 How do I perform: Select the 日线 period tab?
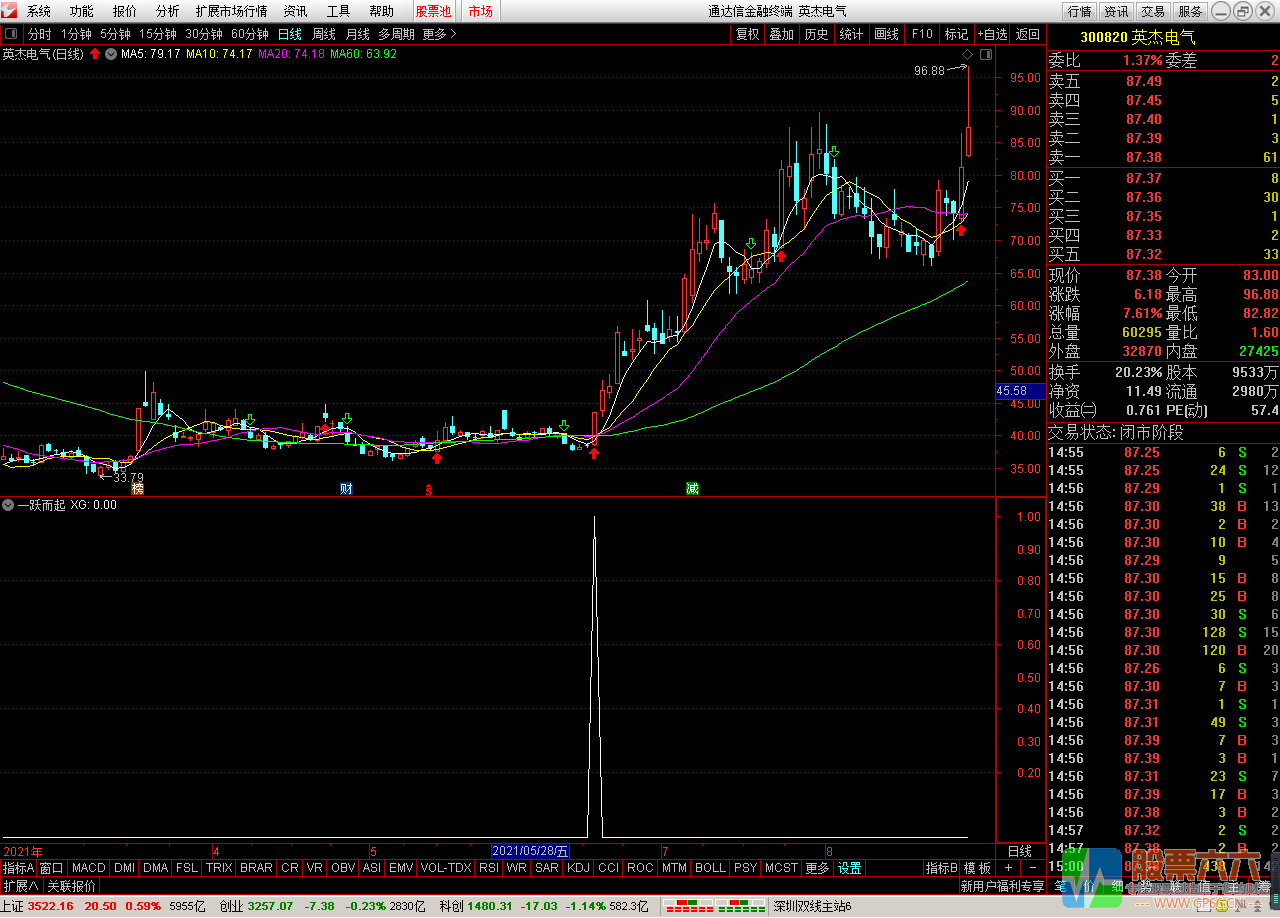pos(290,34)
